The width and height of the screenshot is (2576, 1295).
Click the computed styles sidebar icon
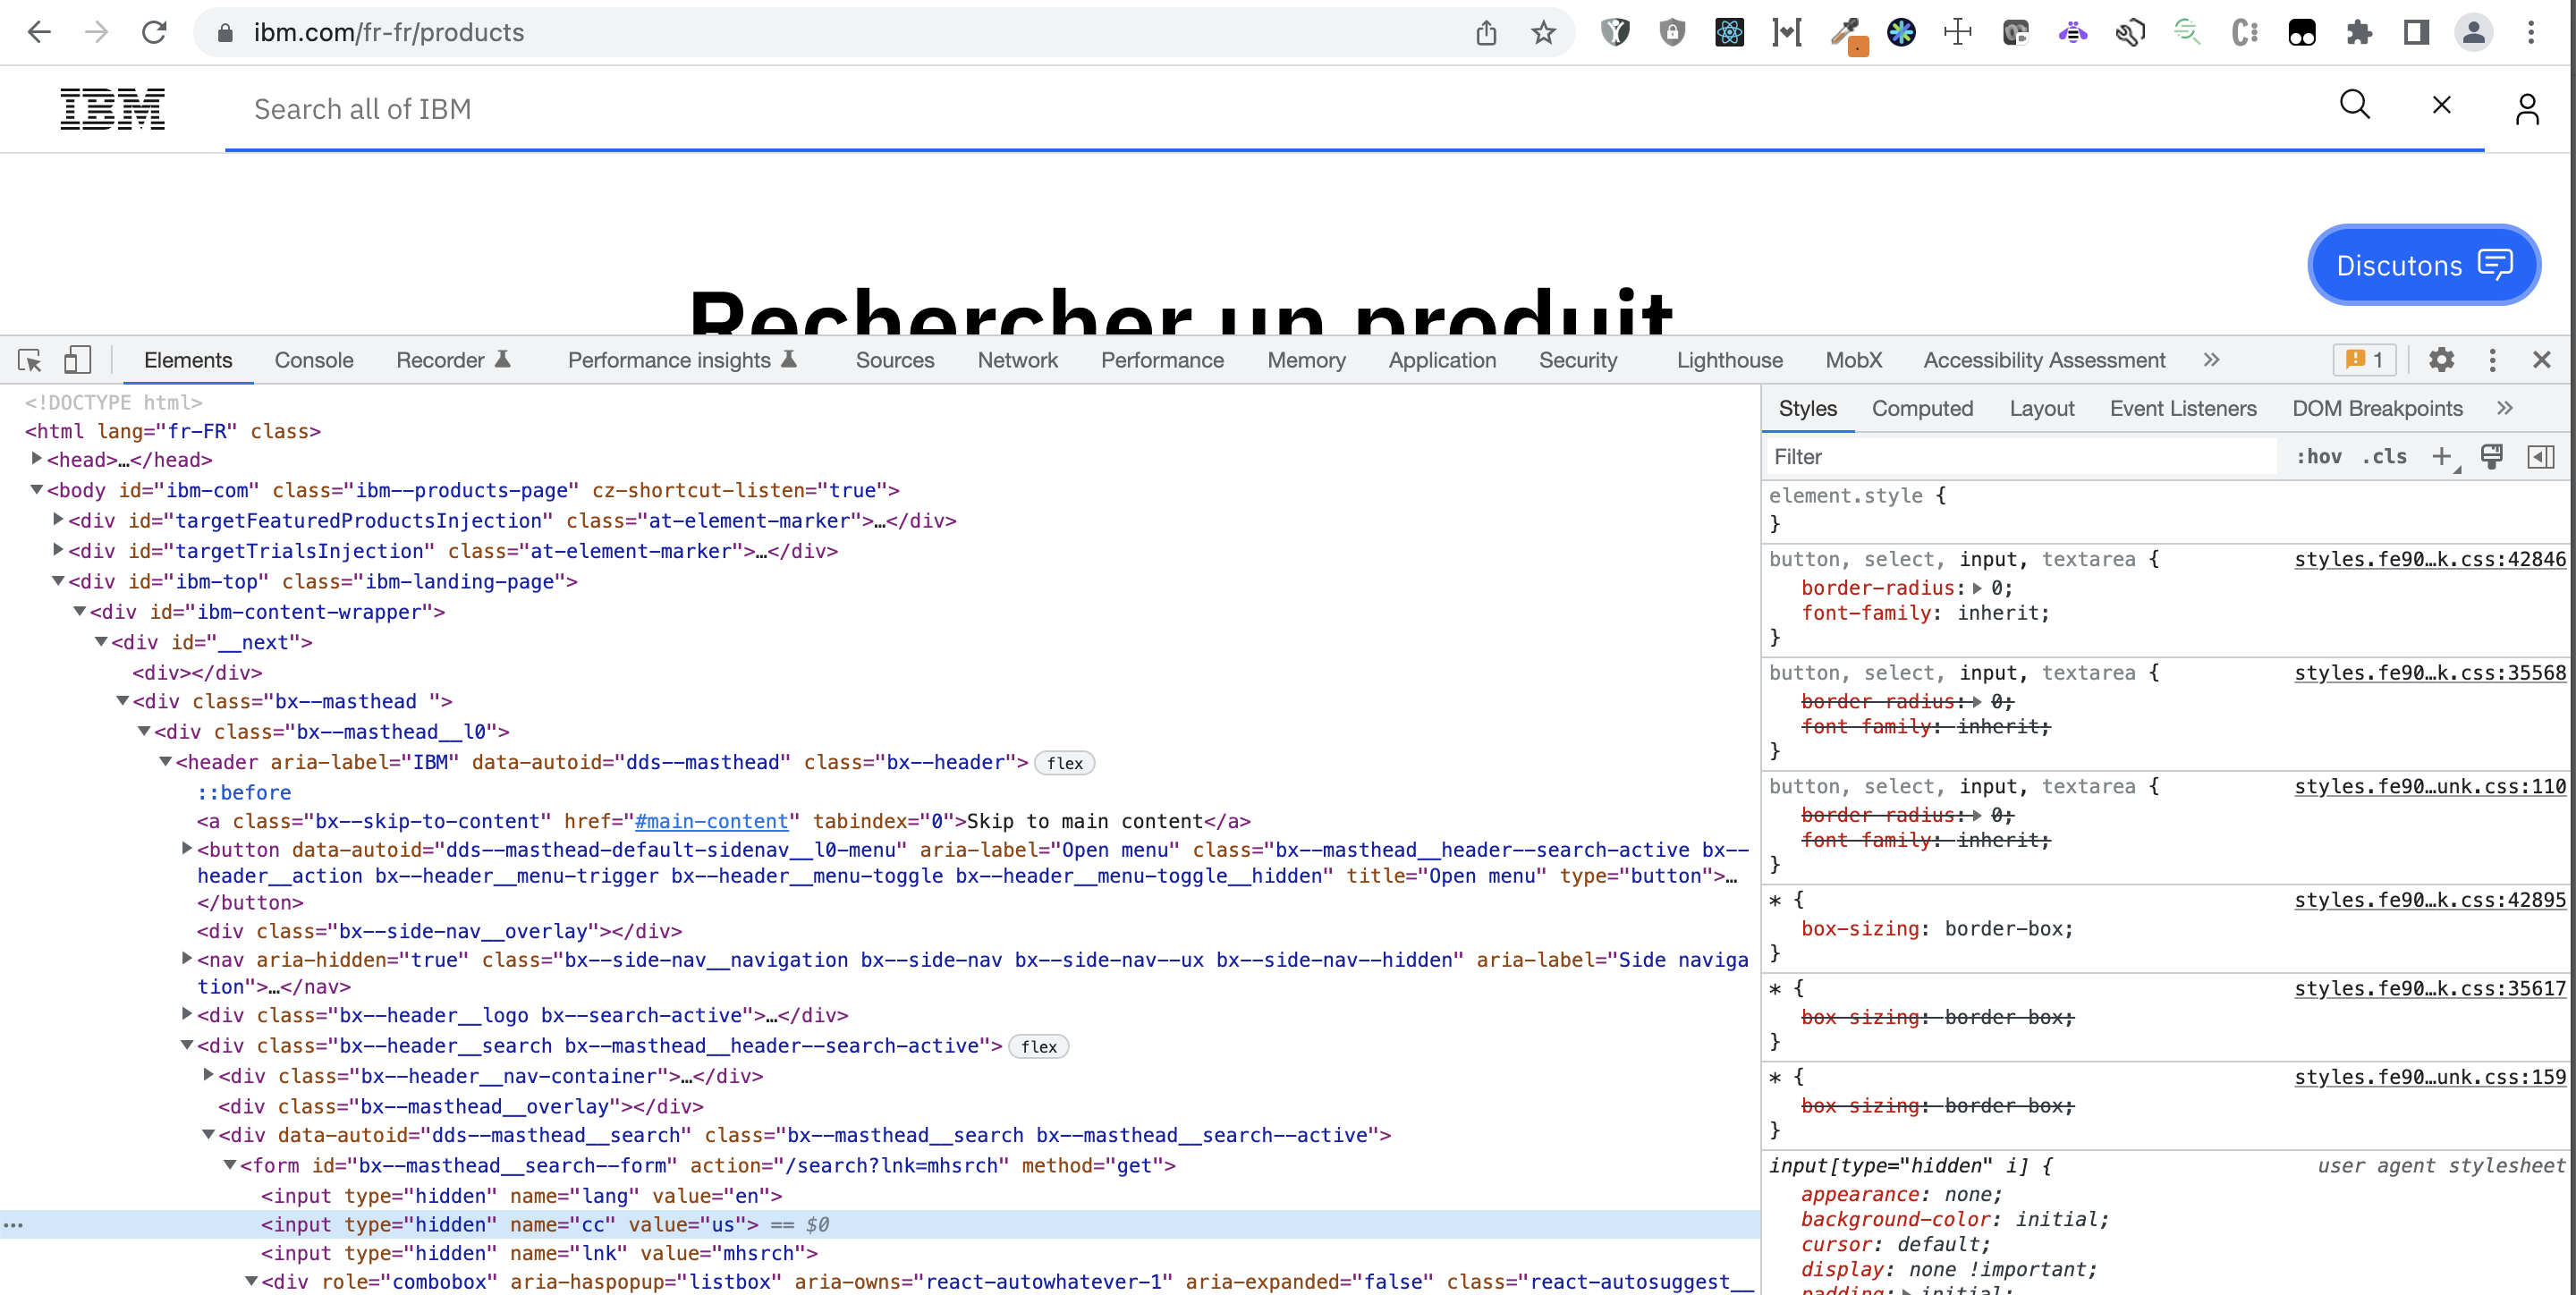[x=2540, y=457]
